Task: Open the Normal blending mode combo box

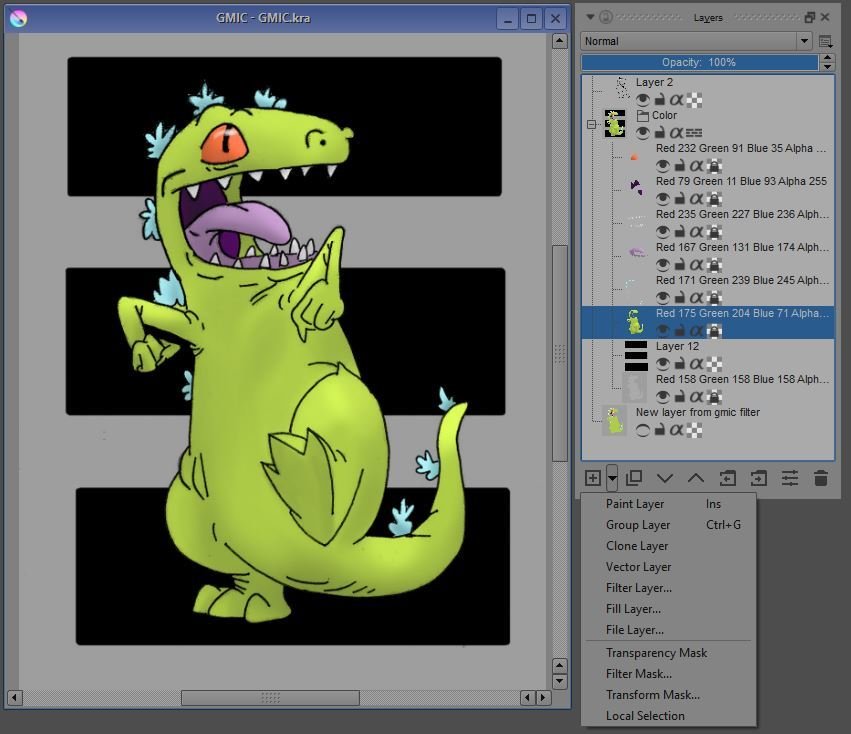Action: click(x=696, y=41)
